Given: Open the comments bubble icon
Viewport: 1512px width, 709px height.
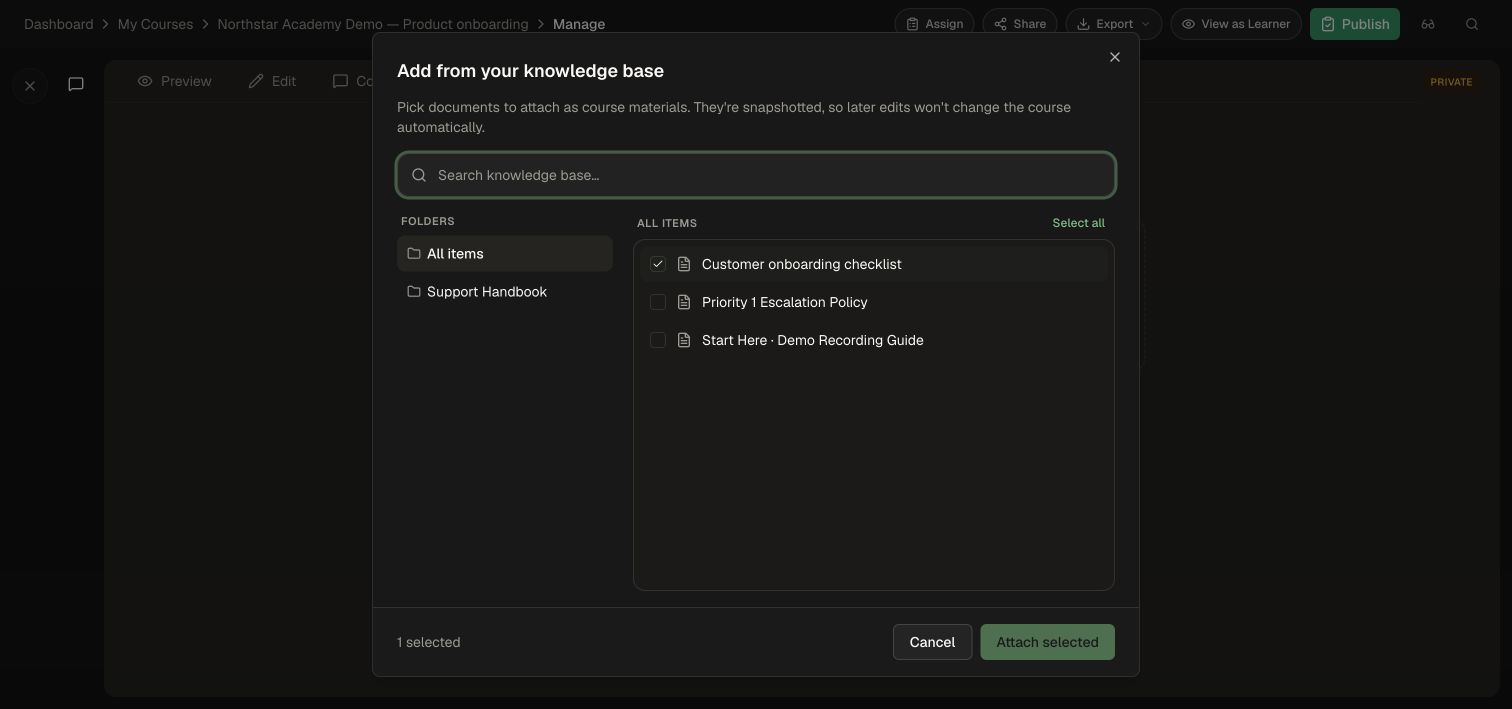Looking at the screenshot, I should click(x=76, y=84).
